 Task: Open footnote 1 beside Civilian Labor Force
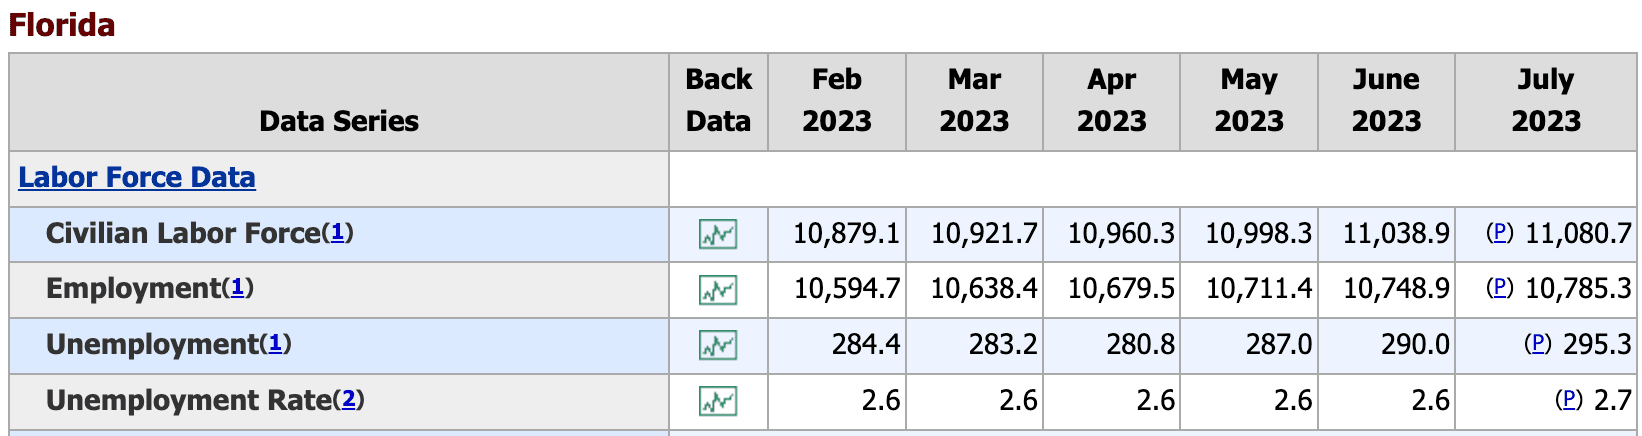[337, 233]
